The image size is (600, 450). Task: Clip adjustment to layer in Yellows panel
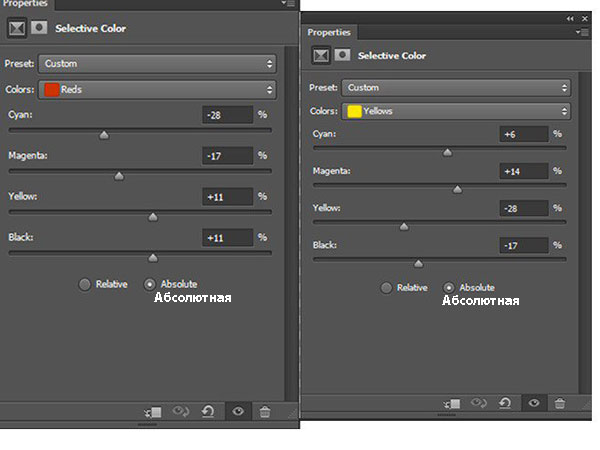point(452,403)
